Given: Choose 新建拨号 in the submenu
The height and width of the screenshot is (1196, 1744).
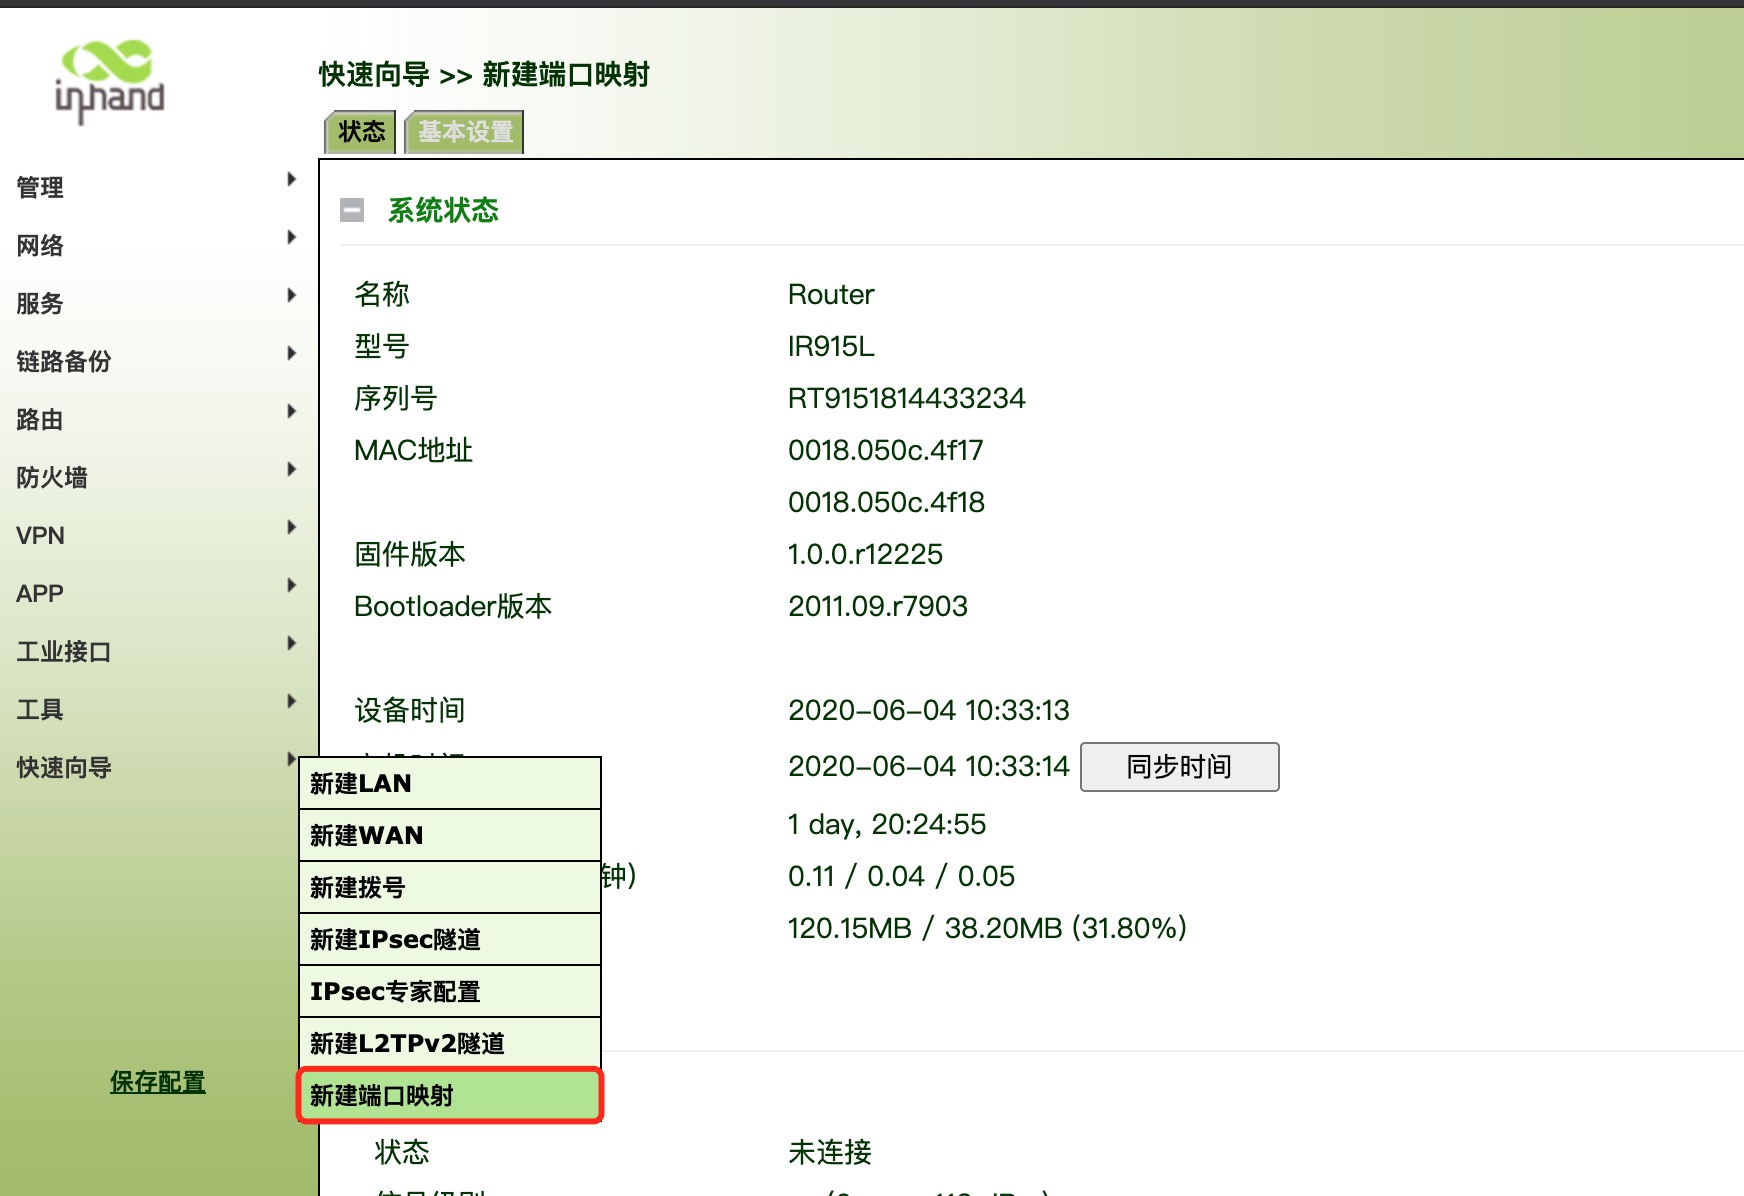Looking at the screenshot, I should [449, 887].
